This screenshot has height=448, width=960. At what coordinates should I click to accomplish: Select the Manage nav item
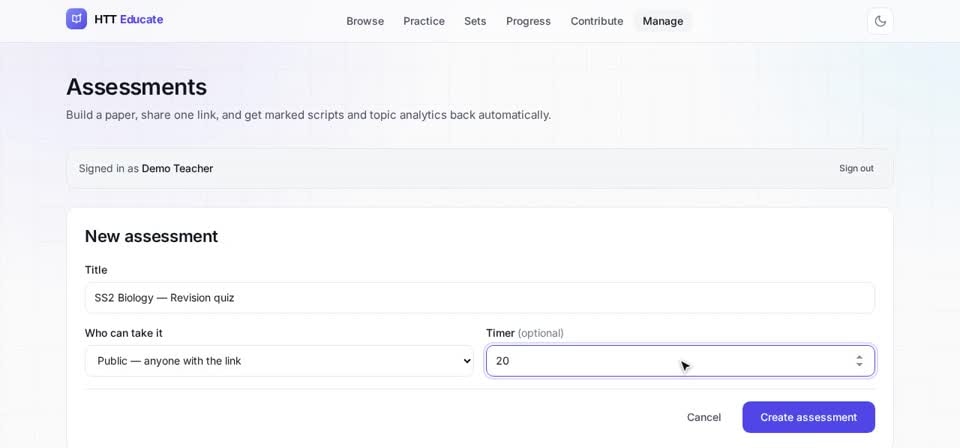[663, 21]
